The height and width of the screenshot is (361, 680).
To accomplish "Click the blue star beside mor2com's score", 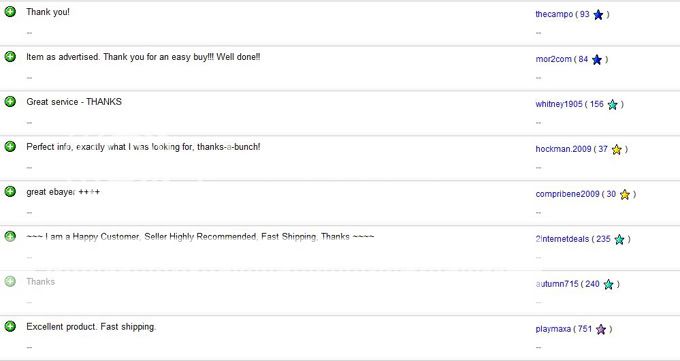I will click(597, 60).
